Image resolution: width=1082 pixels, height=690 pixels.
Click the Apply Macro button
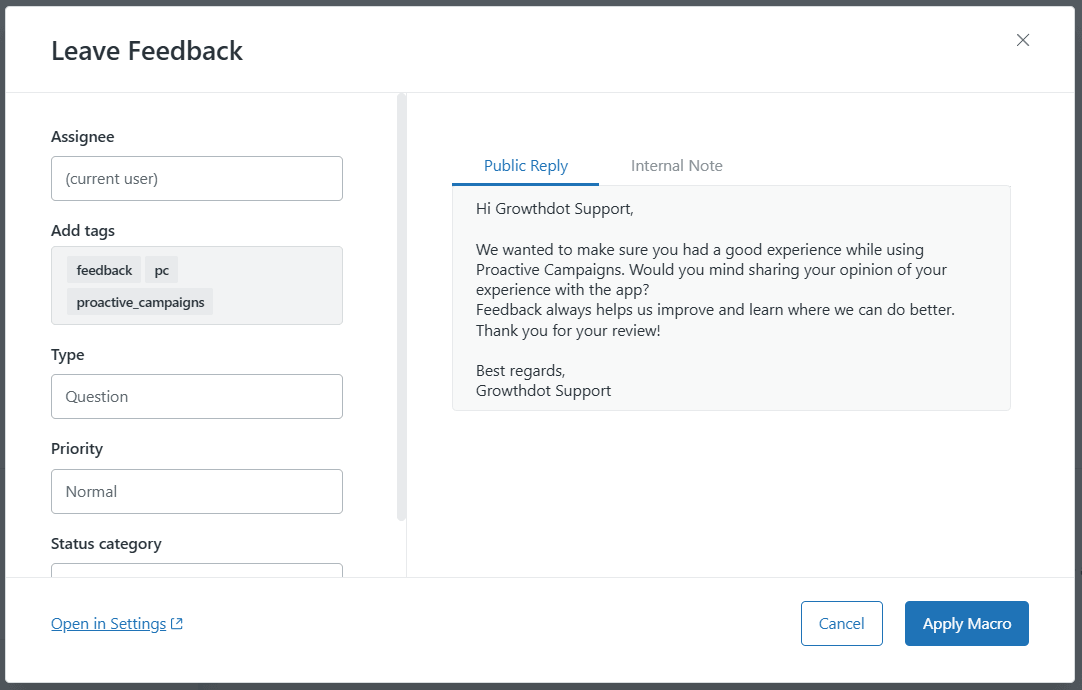tap(966, 623)
